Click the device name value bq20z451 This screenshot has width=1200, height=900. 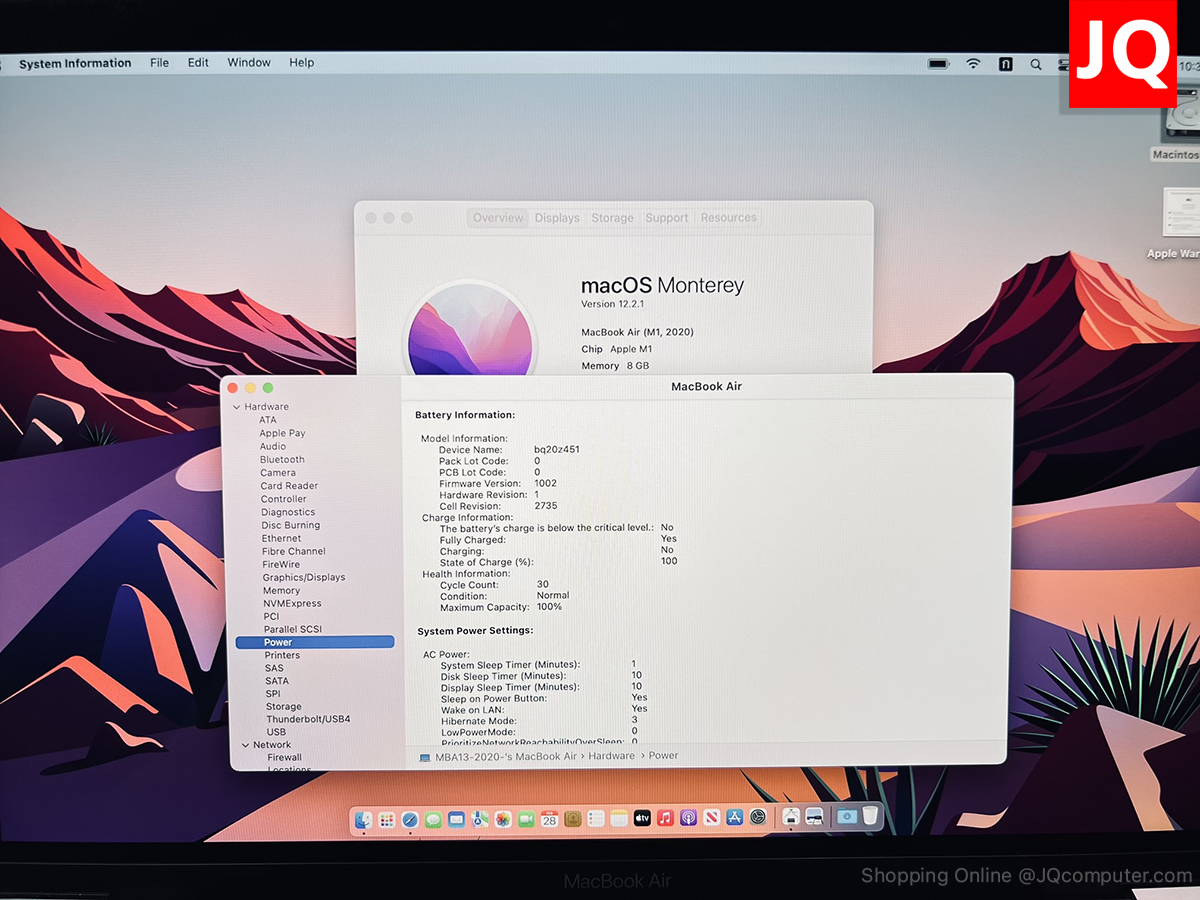[x=557, y=450]
